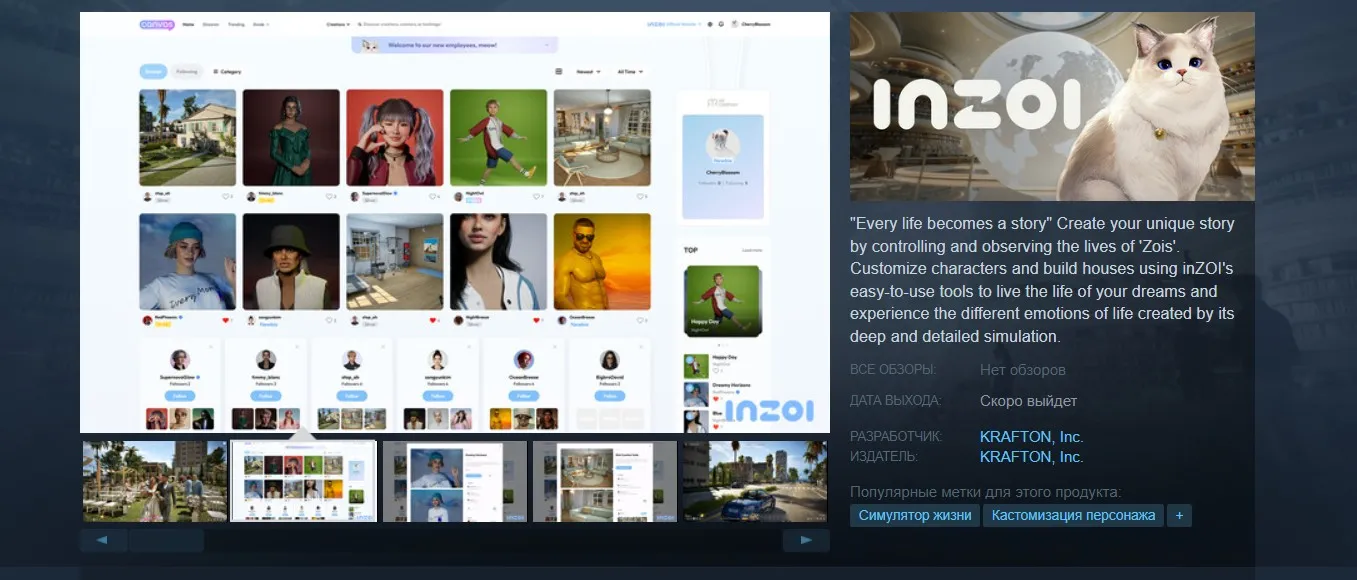Click the 'ДАТА ВЫХОДА:' label
The image size is (1357, 580).
[895, 401]
